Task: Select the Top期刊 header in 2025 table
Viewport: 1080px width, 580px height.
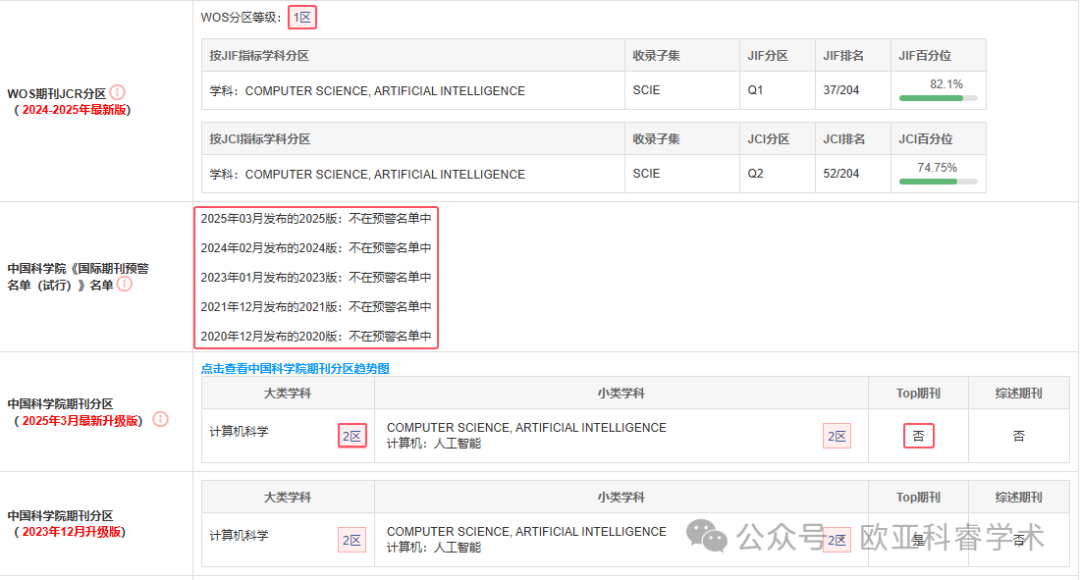Action: pyautogui.click(x=918, y=393)
